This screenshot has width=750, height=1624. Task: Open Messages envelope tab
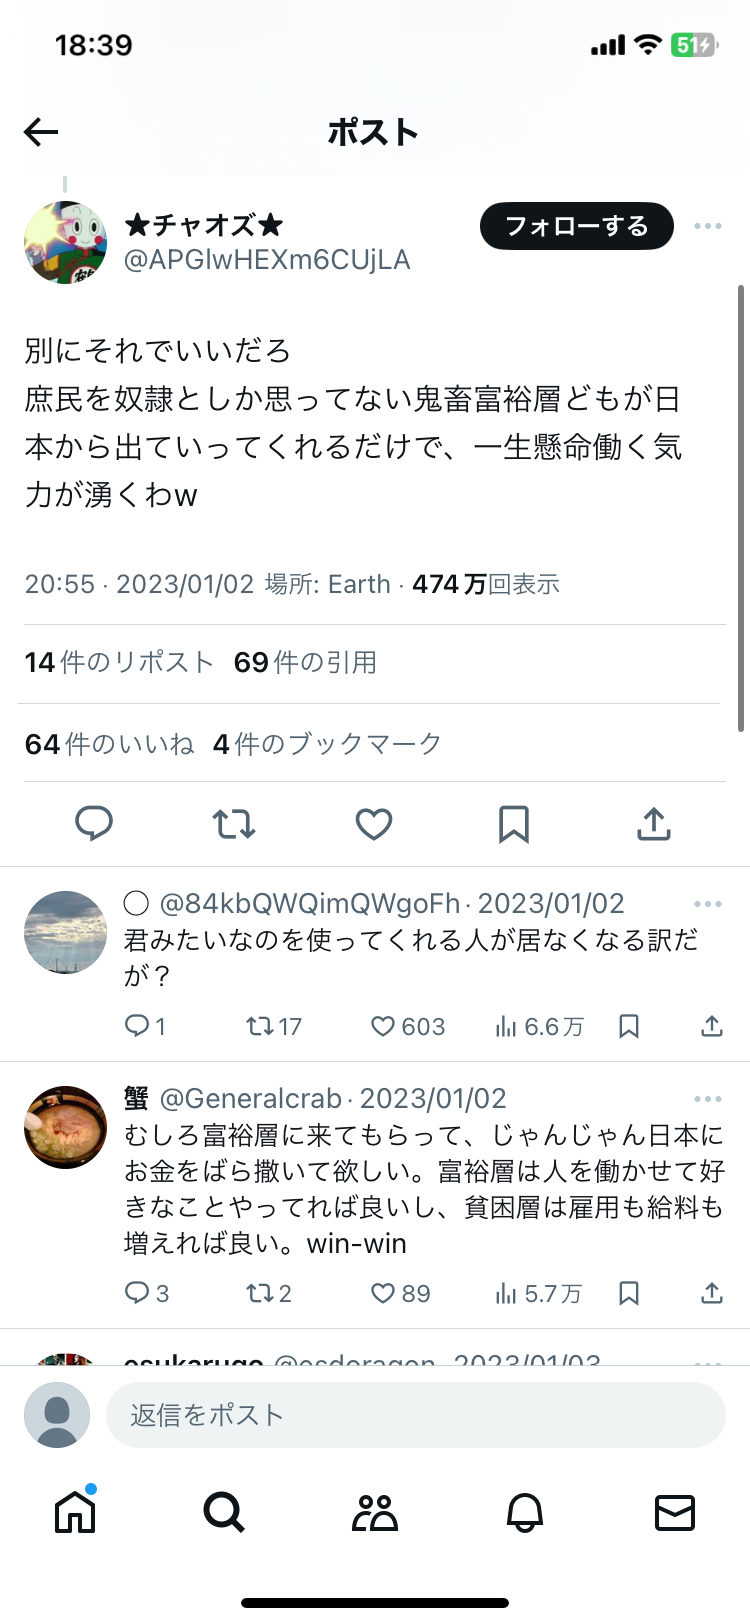pos(675,1513)
